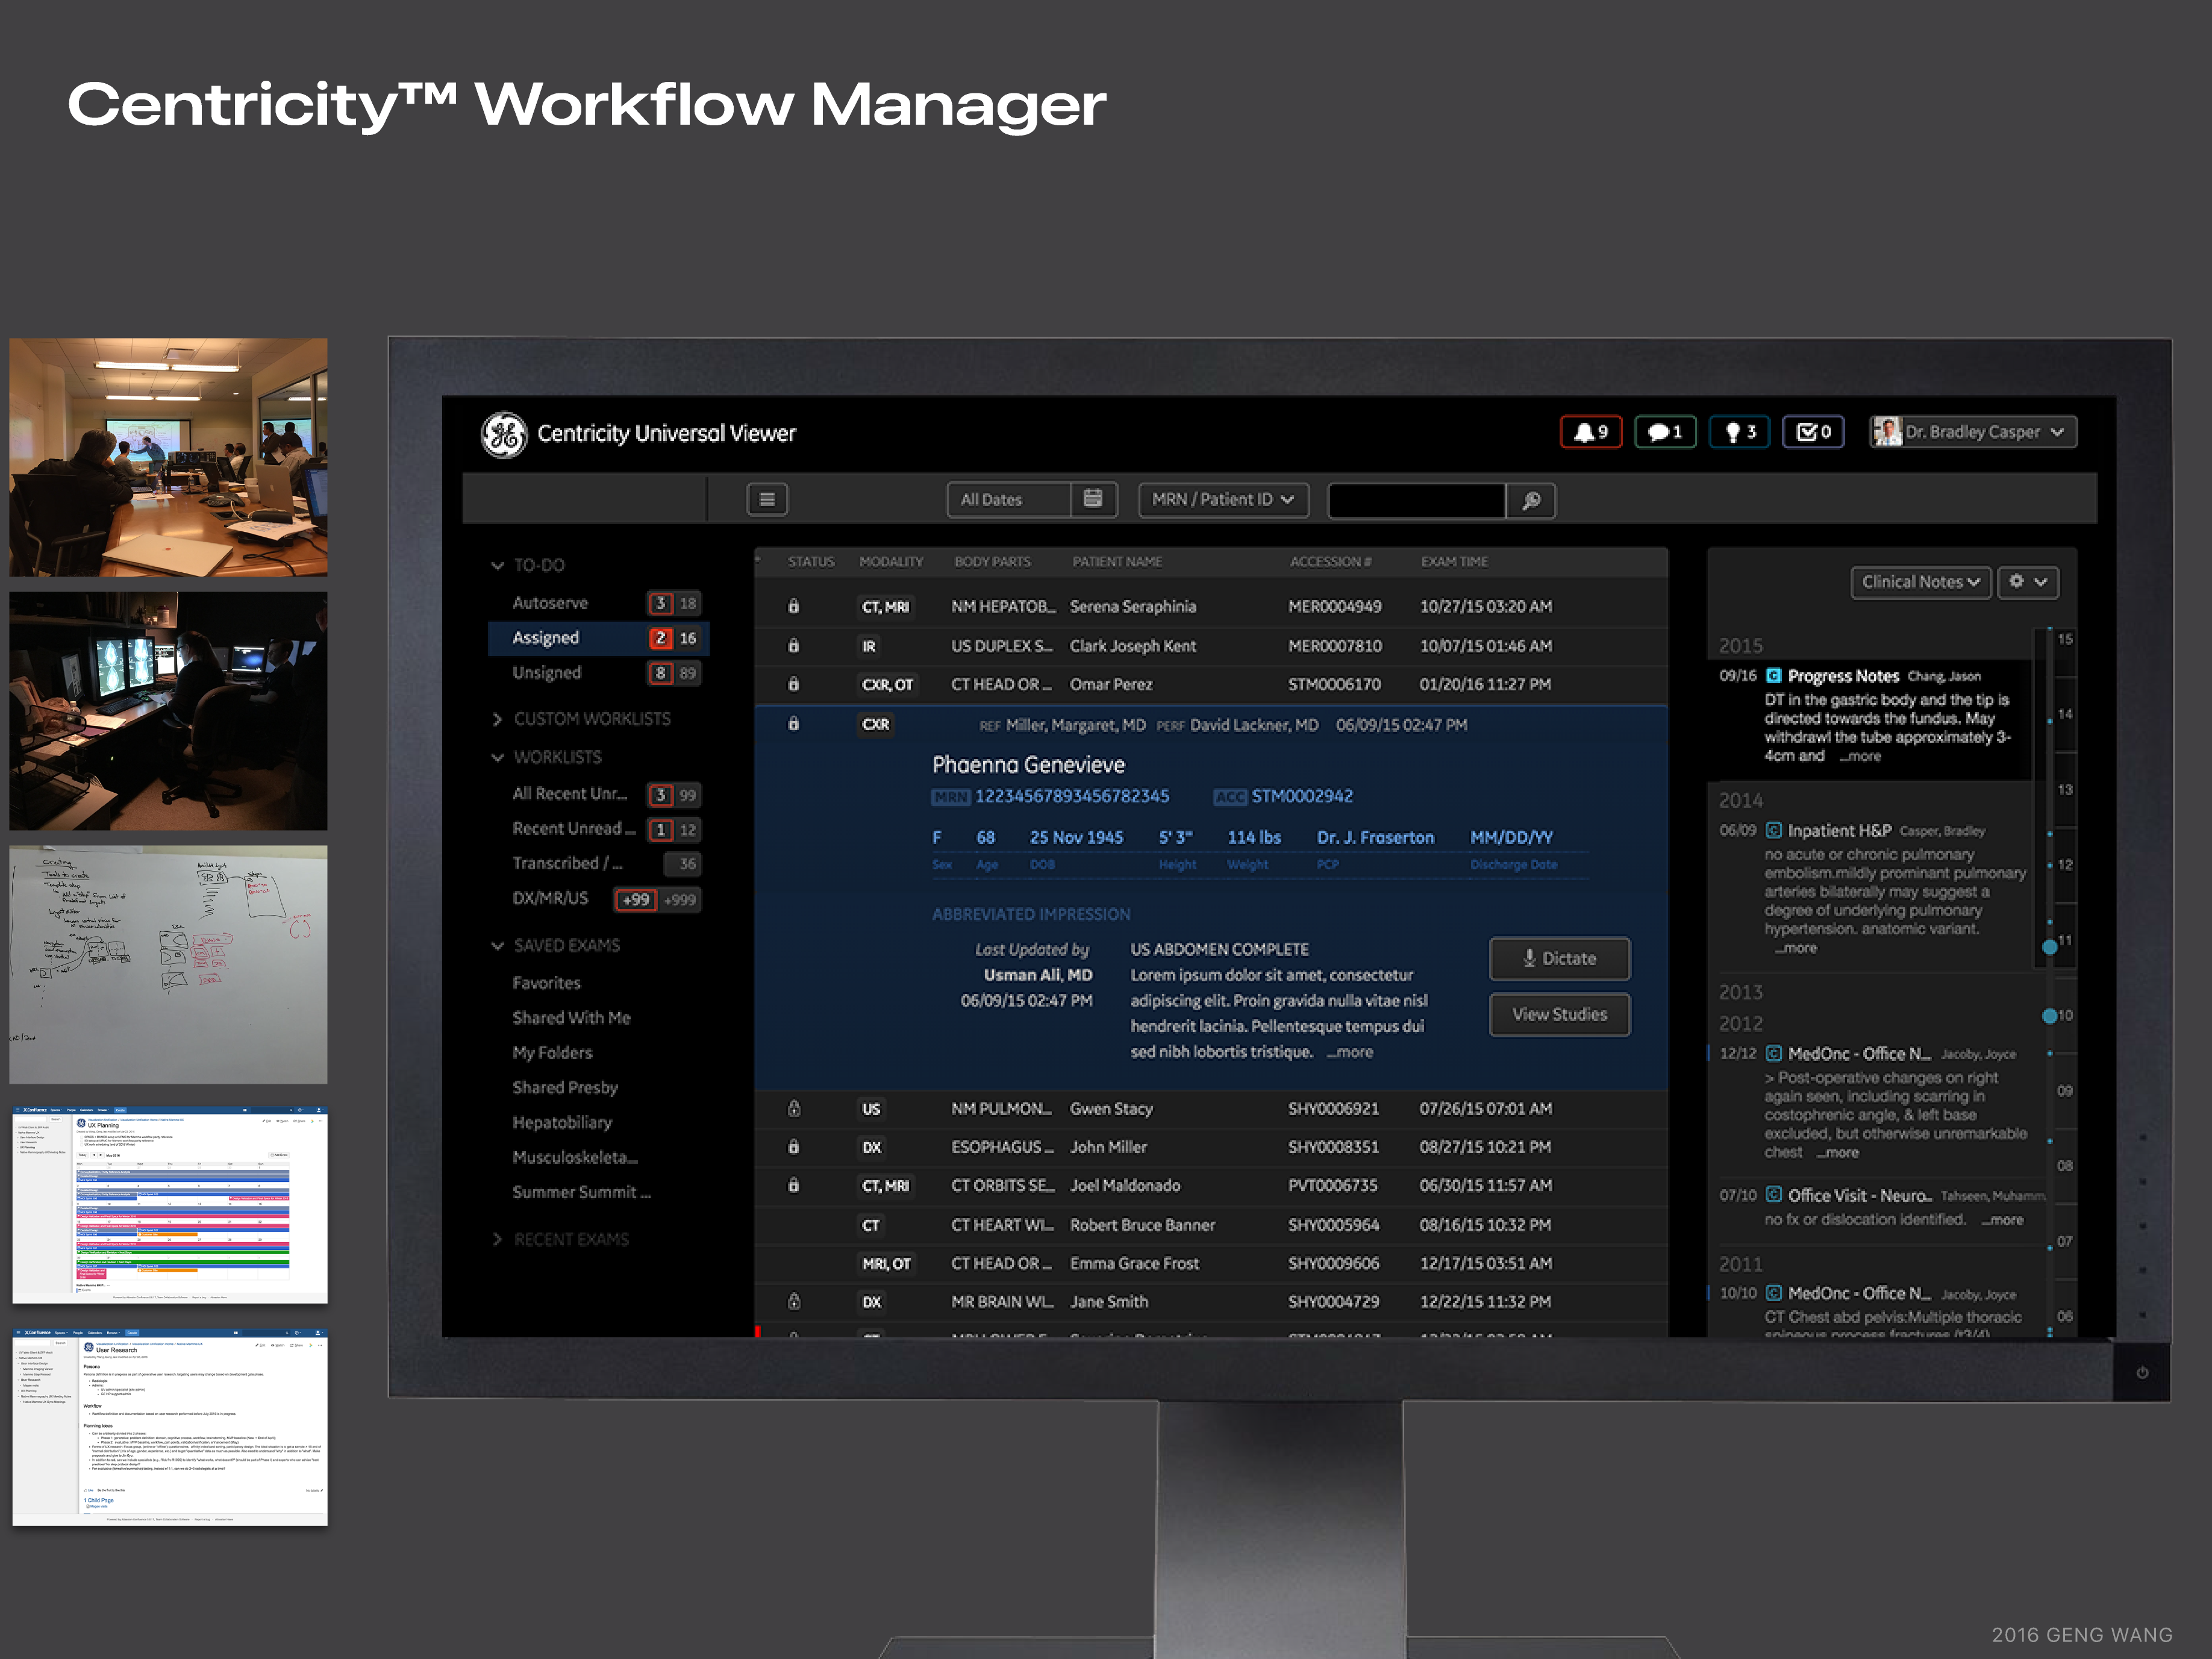Click document icon beside 12/12 MedOnc note
Viewport: 2212px width, 1659px height.
pos(1774,1053)
